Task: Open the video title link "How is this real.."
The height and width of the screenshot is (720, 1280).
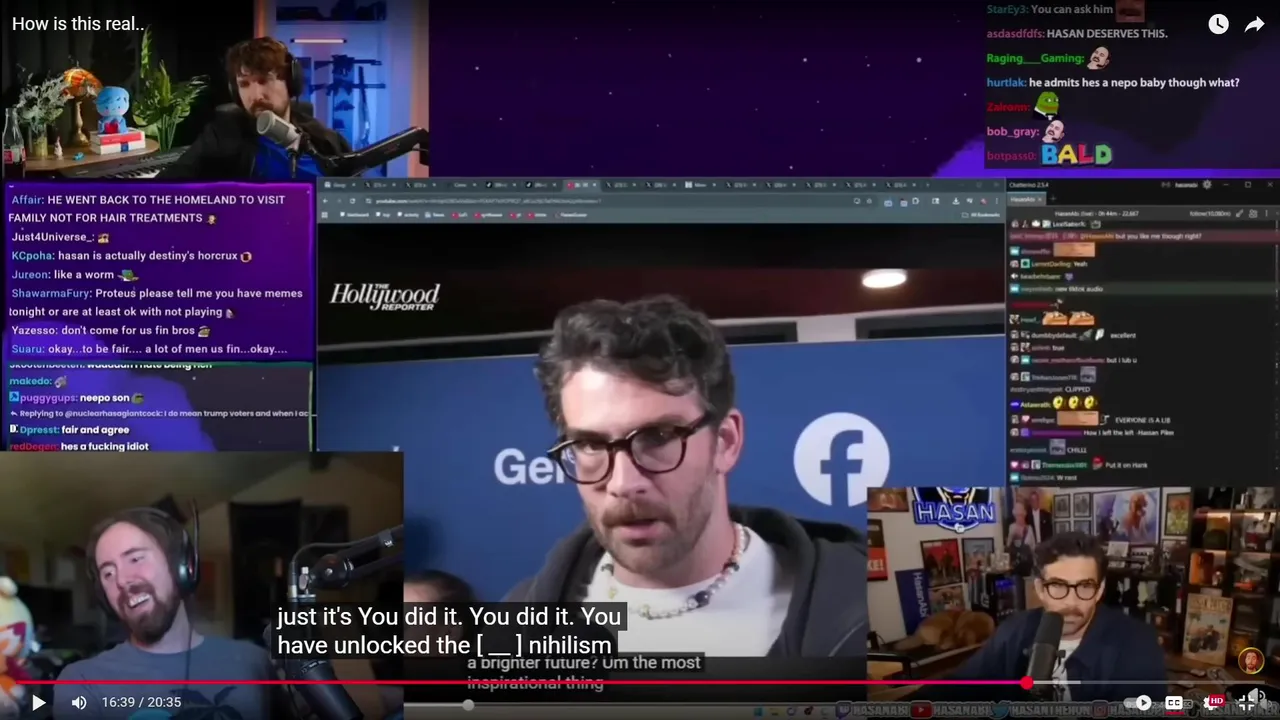Action: point(78,24)
